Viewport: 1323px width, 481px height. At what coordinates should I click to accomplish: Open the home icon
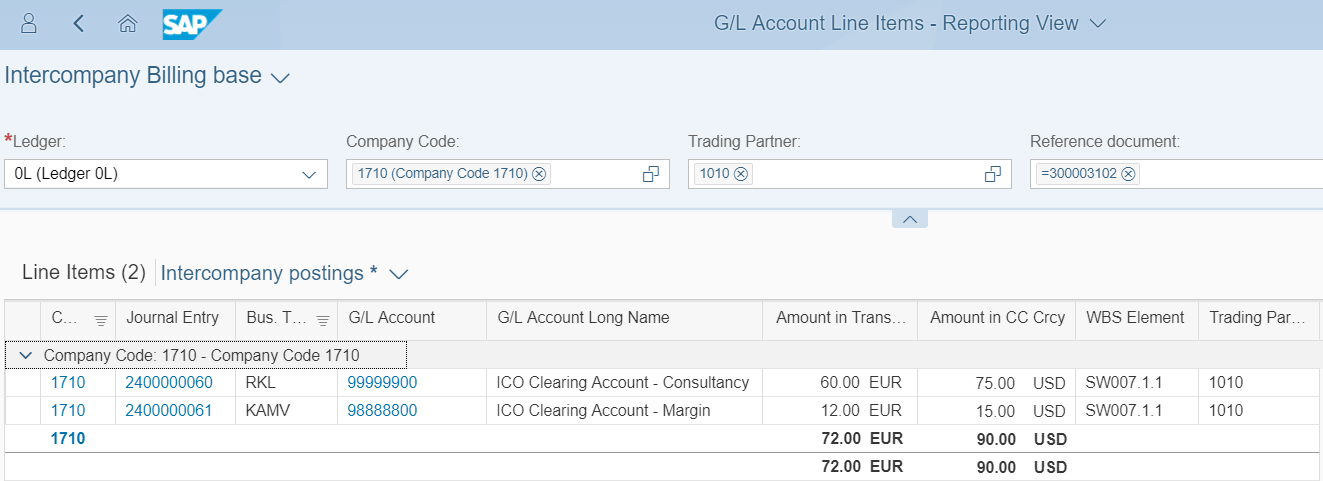(127, 23)
